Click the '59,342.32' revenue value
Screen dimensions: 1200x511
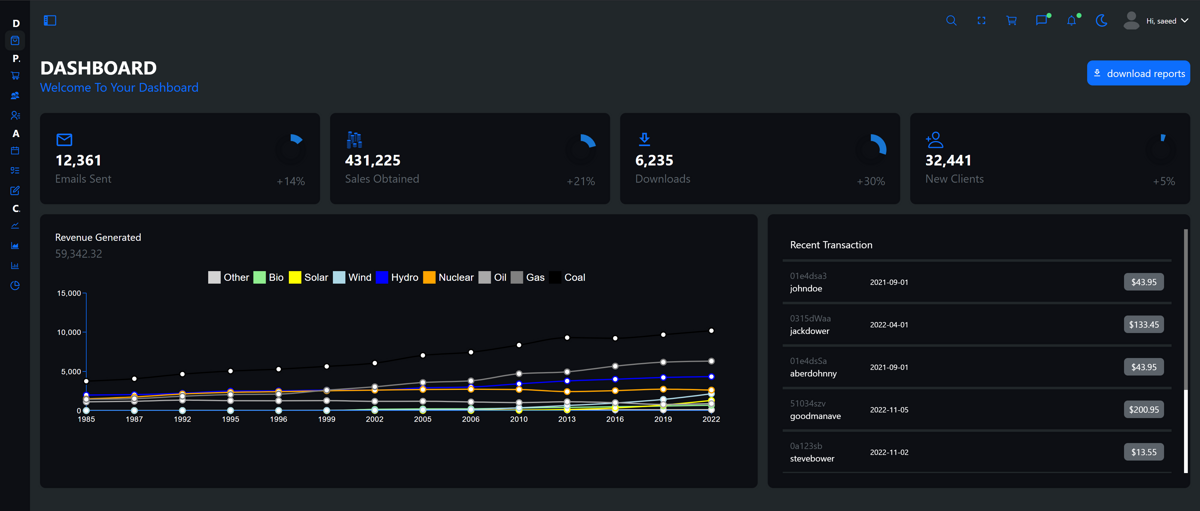pyautogui.click(x=79, y=254)
